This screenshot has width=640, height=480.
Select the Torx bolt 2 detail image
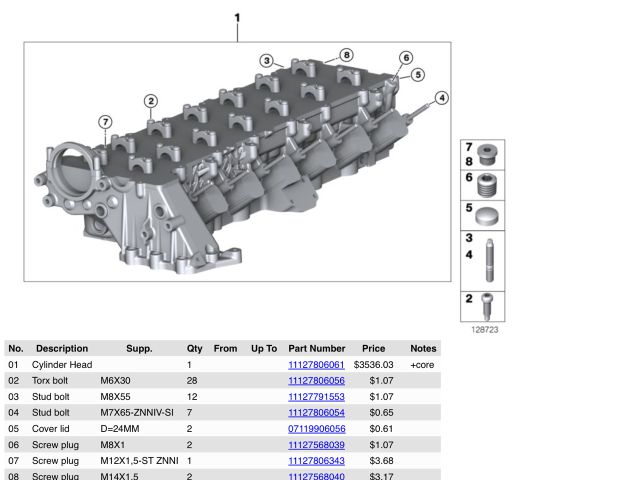488,305
